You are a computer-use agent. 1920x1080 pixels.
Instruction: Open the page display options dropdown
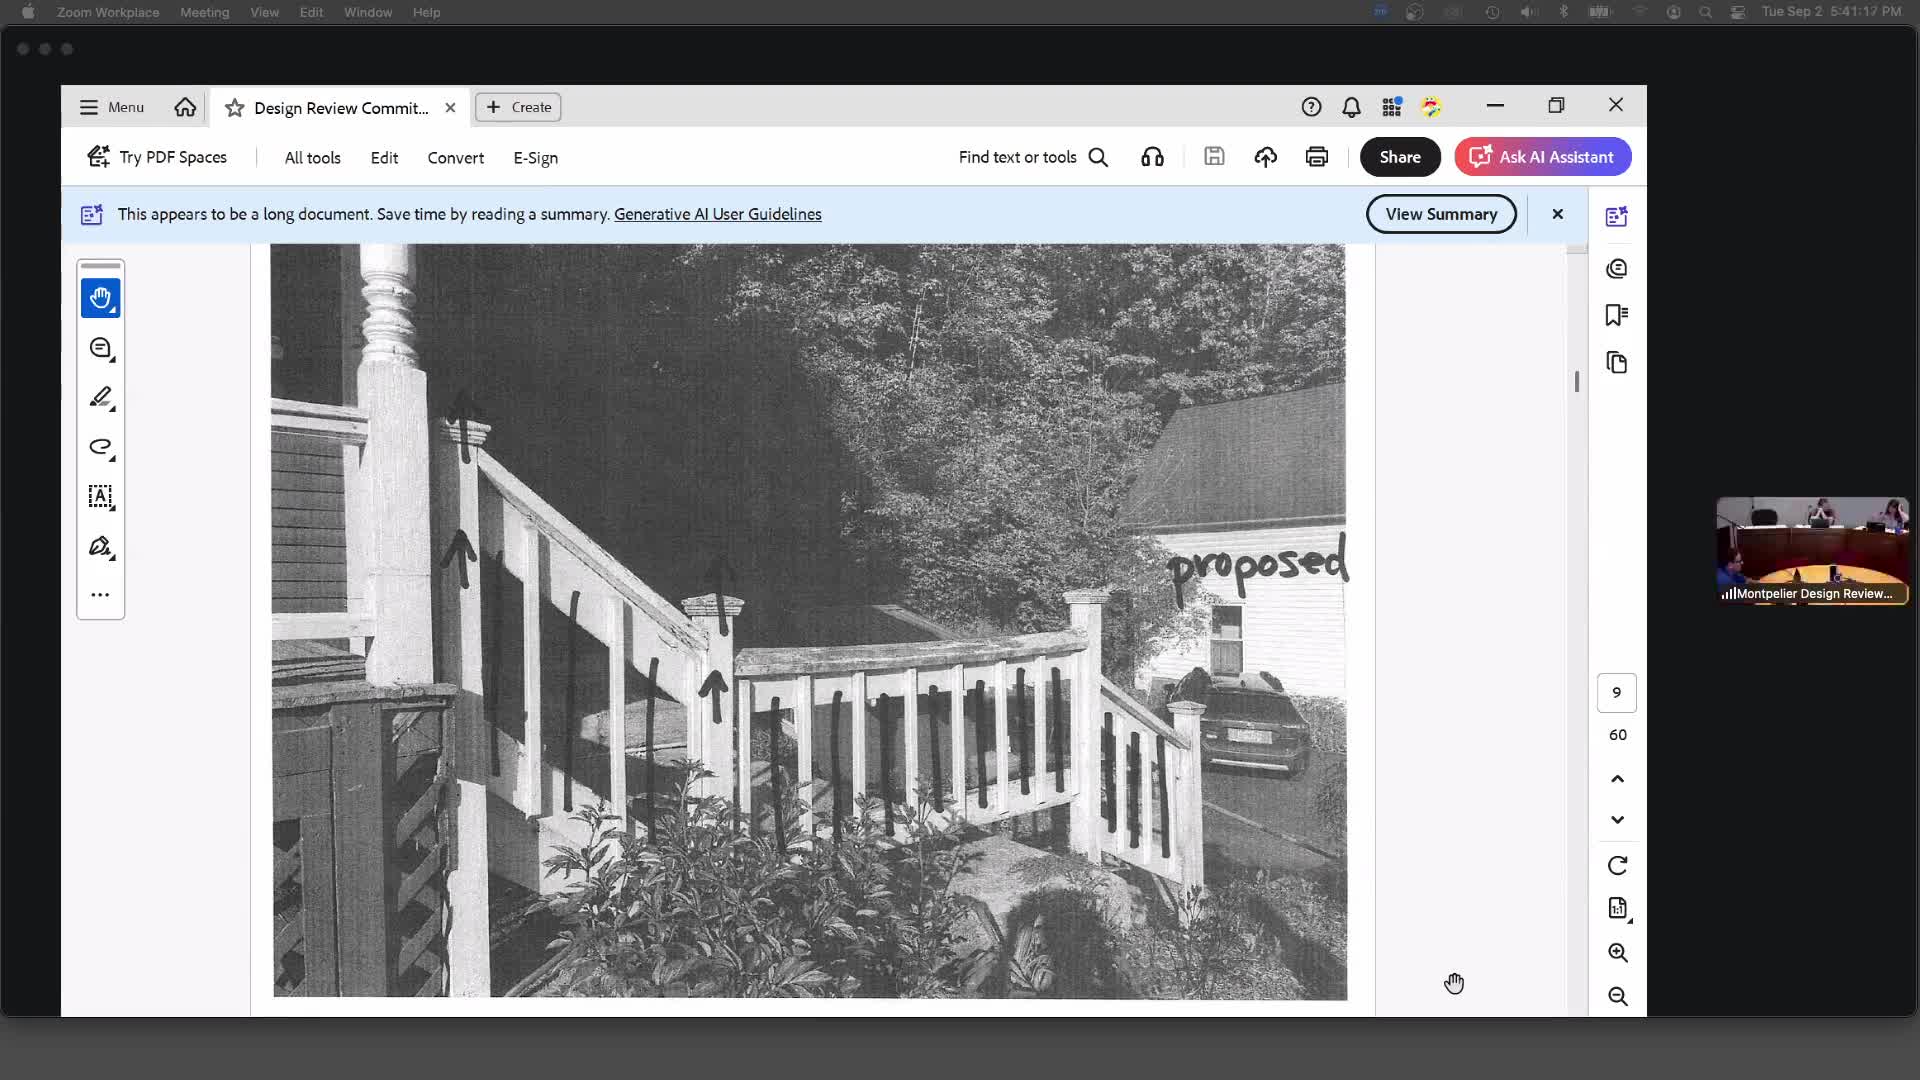[x=1618, y=908]
